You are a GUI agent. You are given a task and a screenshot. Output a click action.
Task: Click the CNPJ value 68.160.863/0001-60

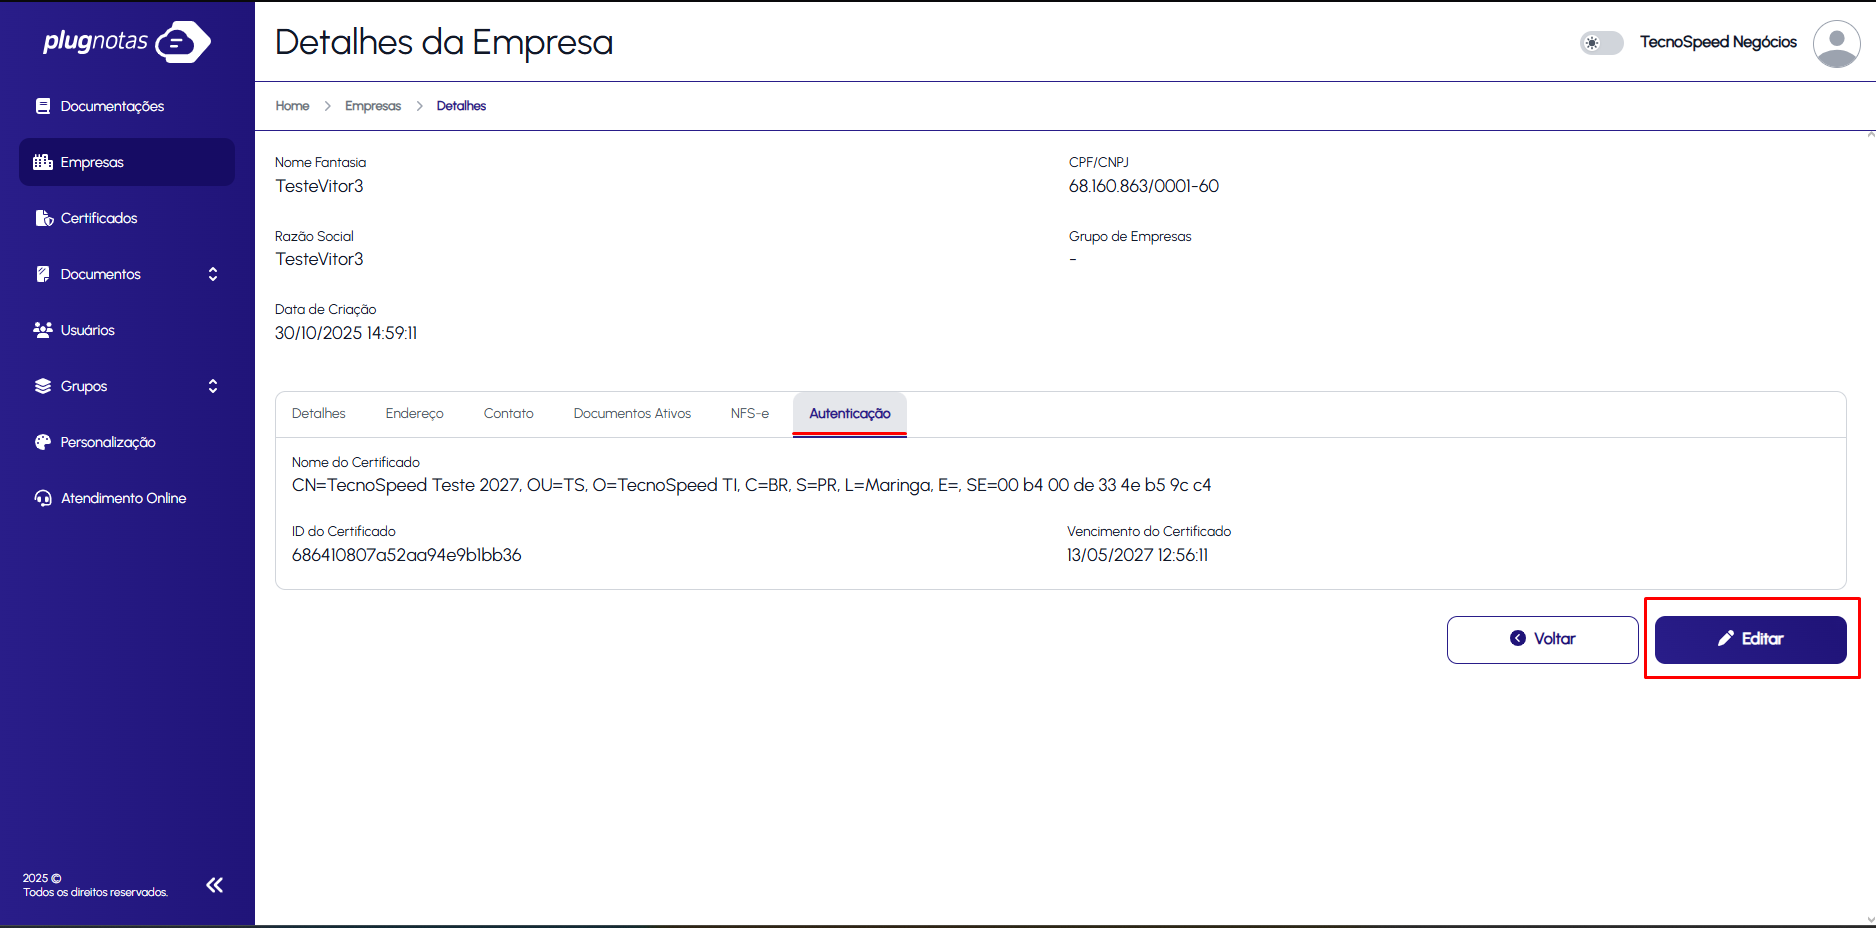[x=1144, y=186]
